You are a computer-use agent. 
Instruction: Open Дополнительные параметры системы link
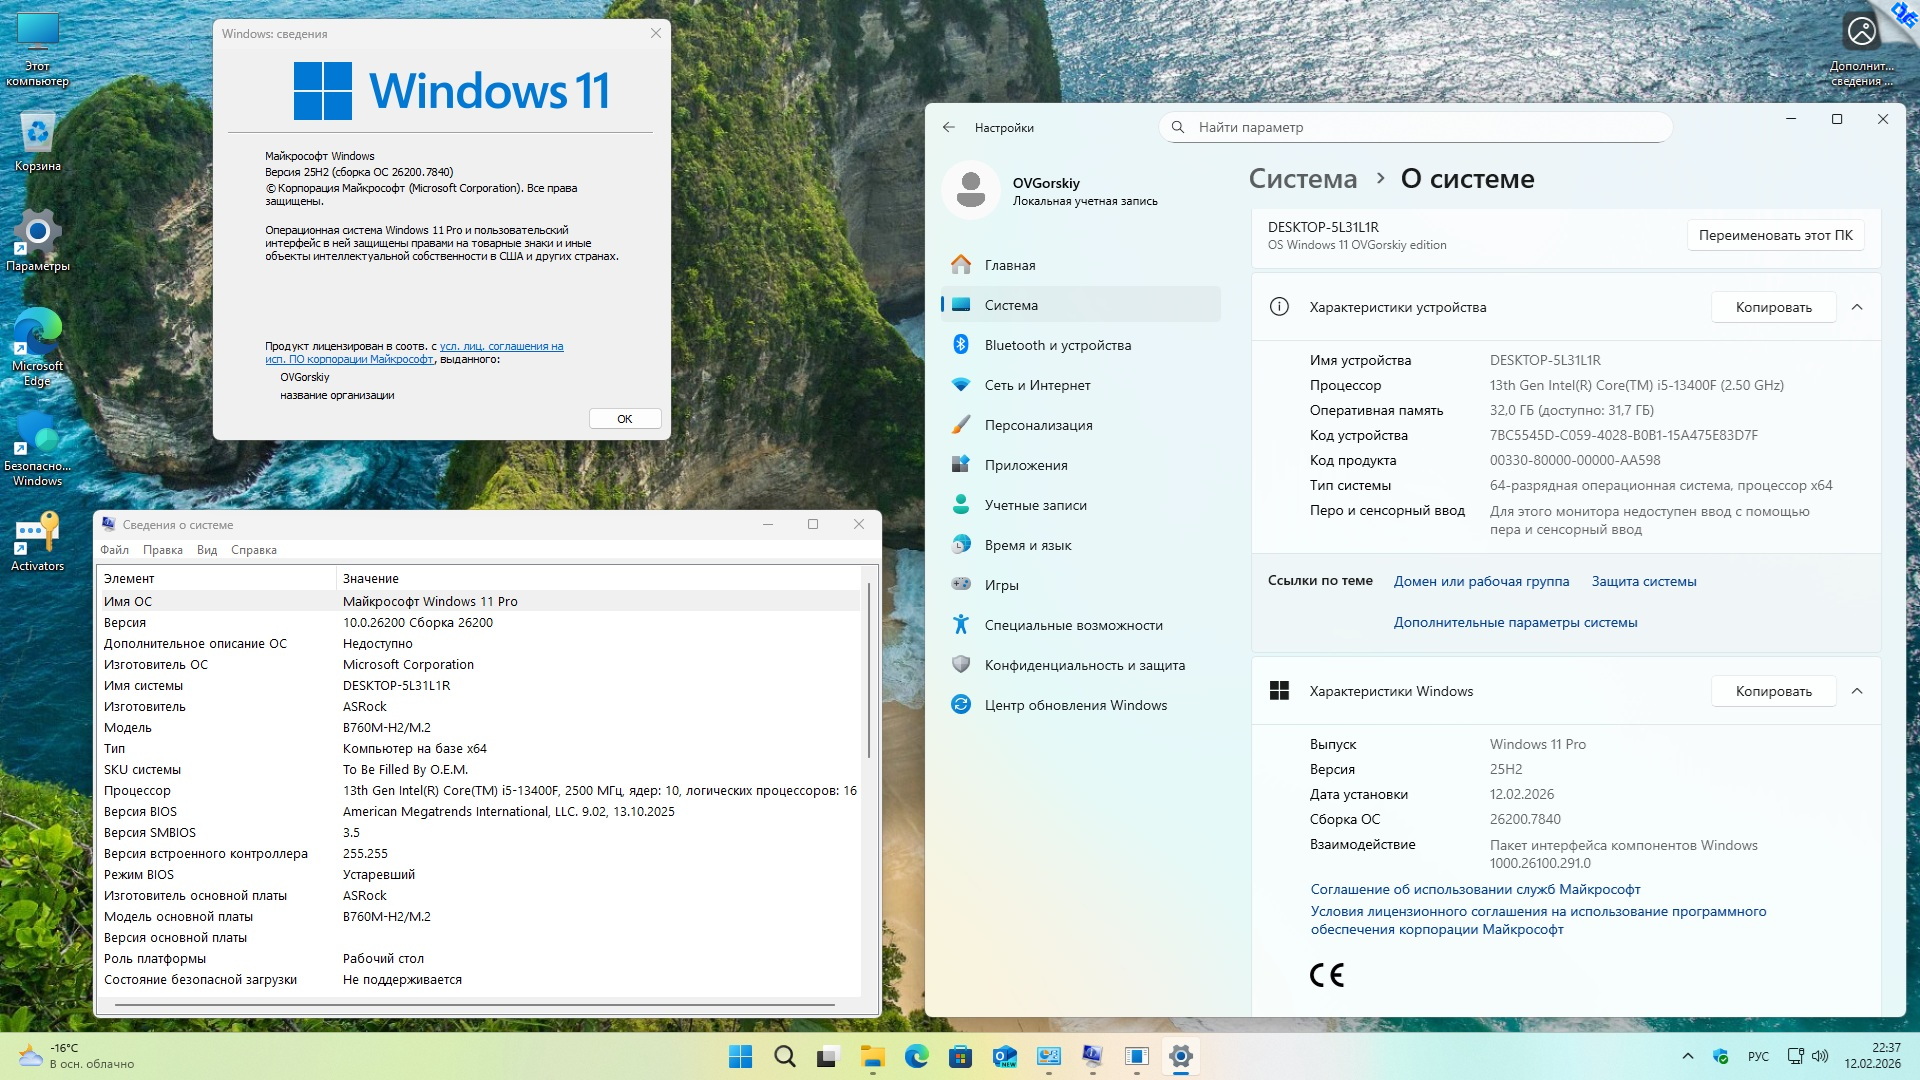coord(1515,622)
